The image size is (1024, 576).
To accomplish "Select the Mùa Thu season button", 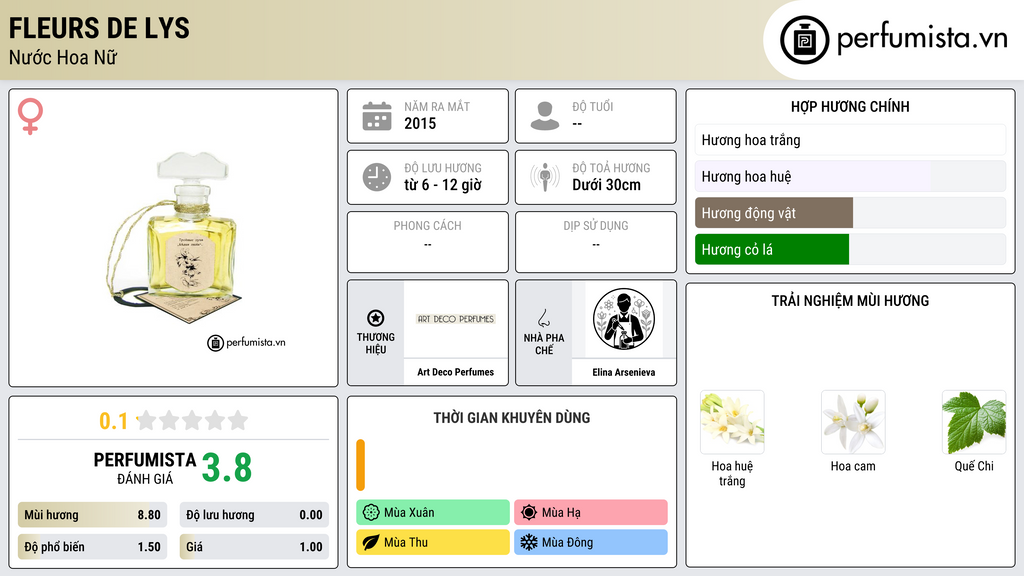I will [433, 542].
